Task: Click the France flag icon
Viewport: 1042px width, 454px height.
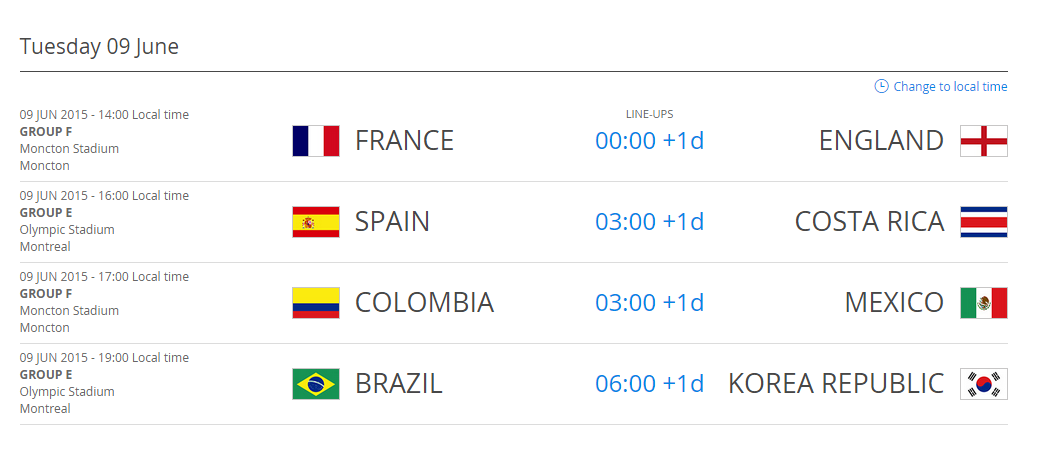Action: [x=316, y=141]
